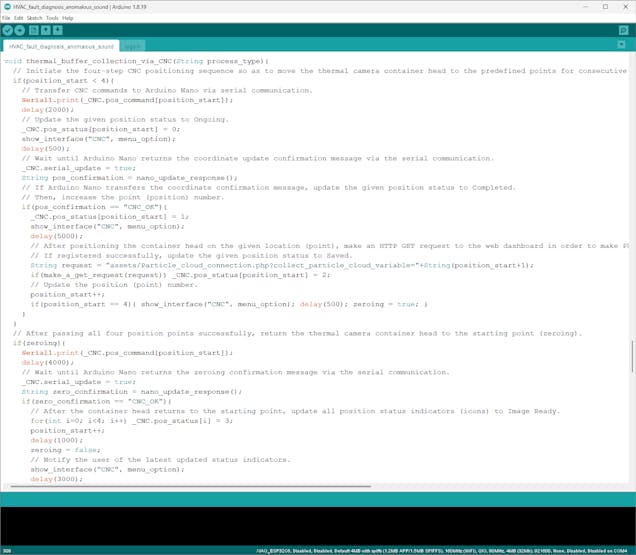Click the black console output area
The width and height of the screenshot is (636, 555).
click(x=318, y=526)
